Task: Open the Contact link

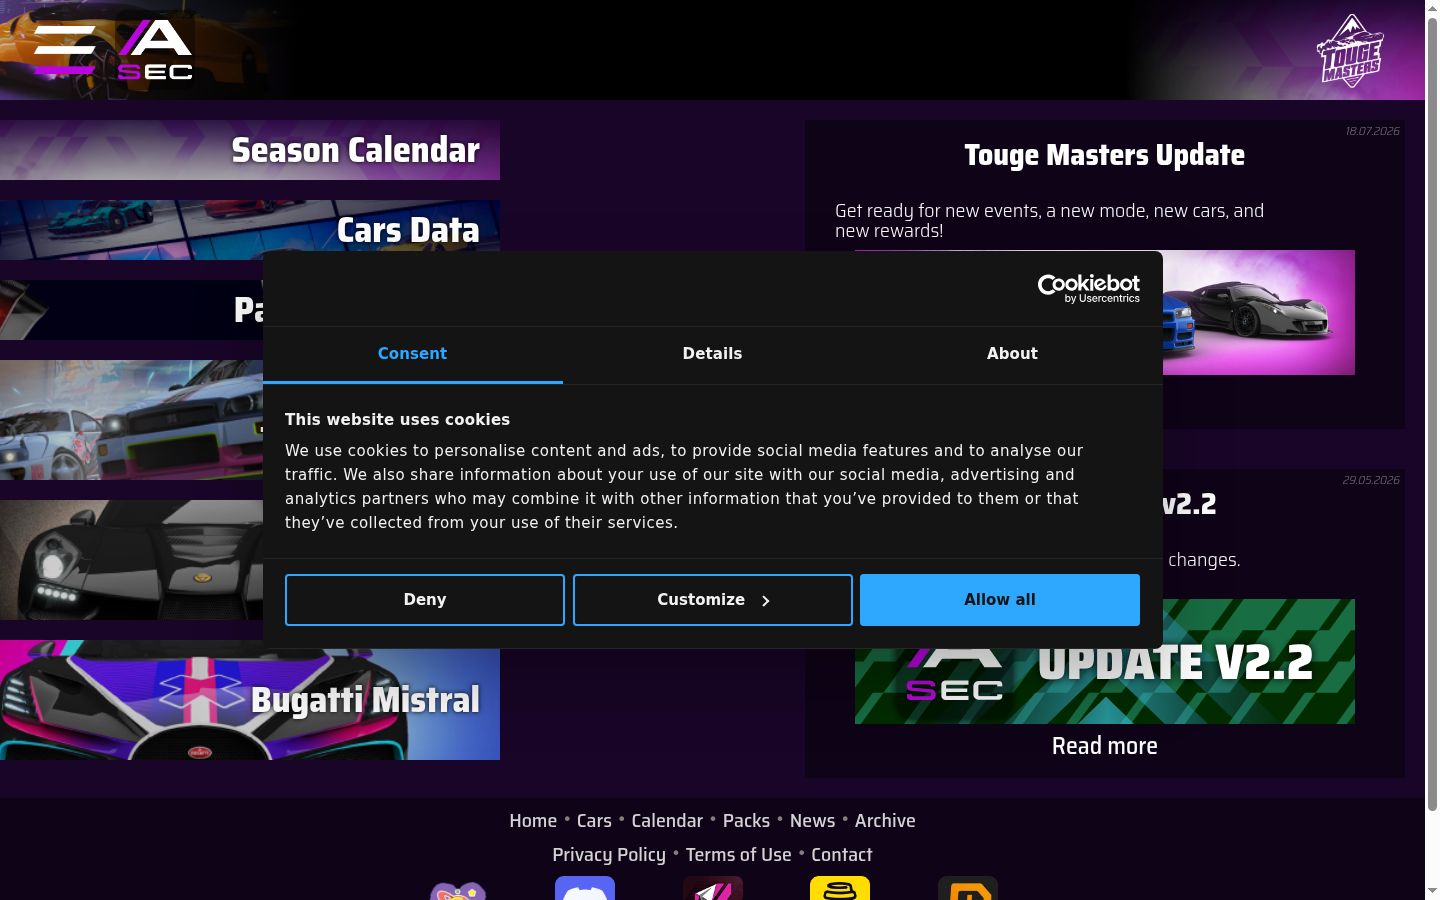Action: click(x=842, y=855)
